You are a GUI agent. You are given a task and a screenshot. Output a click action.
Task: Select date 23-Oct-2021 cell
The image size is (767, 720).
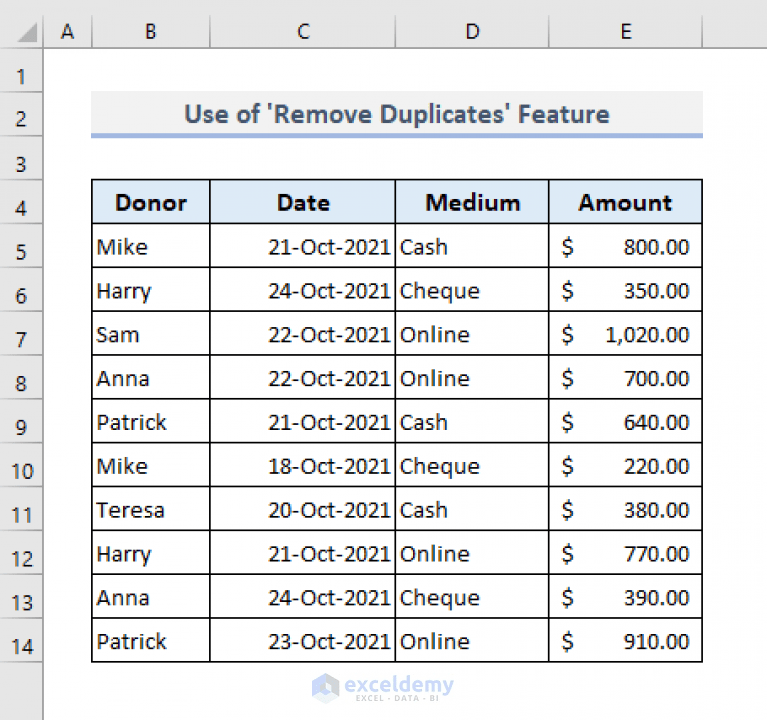tap(303, 640)
